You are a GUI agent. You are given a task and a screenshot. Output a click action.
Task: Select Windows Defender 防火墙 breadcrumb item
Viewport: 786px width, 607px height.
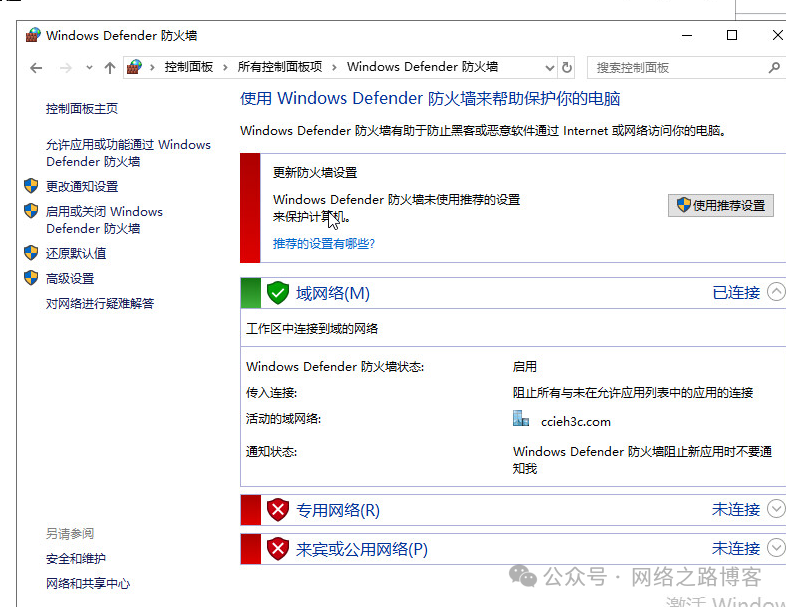[422, 67]
